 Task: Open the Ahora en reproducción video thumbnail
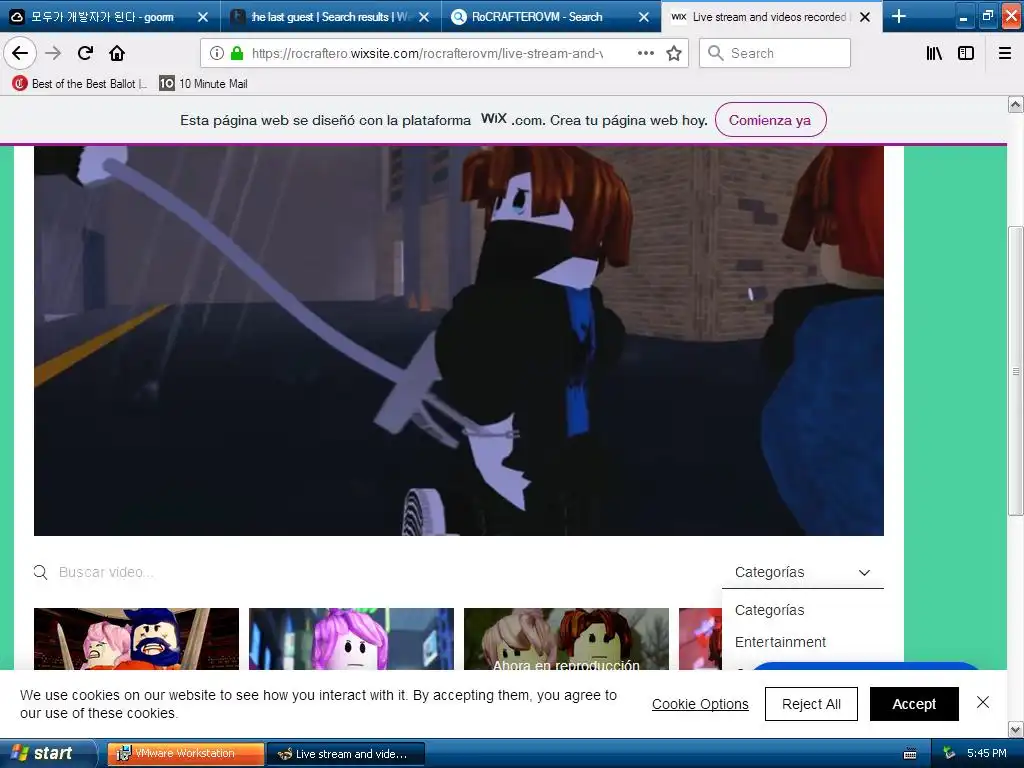tap(566, 639)
